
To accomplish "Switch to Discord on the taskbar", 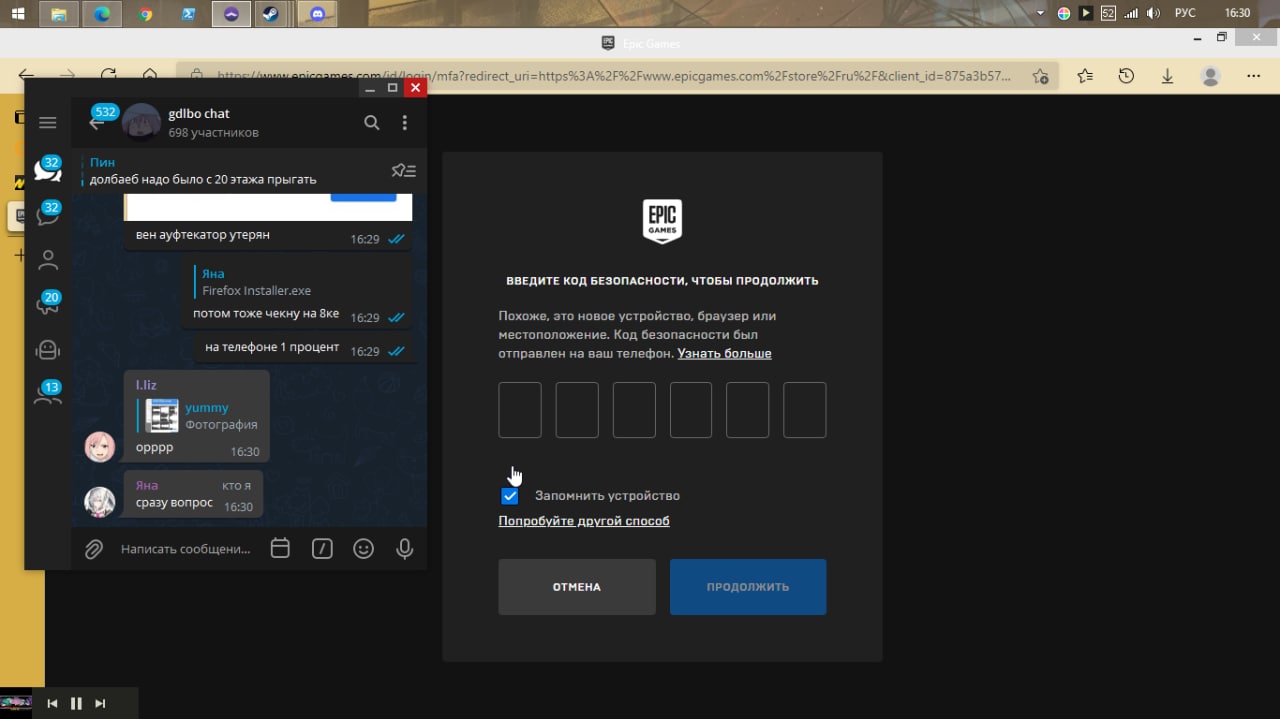I will [x=317, y=14].
